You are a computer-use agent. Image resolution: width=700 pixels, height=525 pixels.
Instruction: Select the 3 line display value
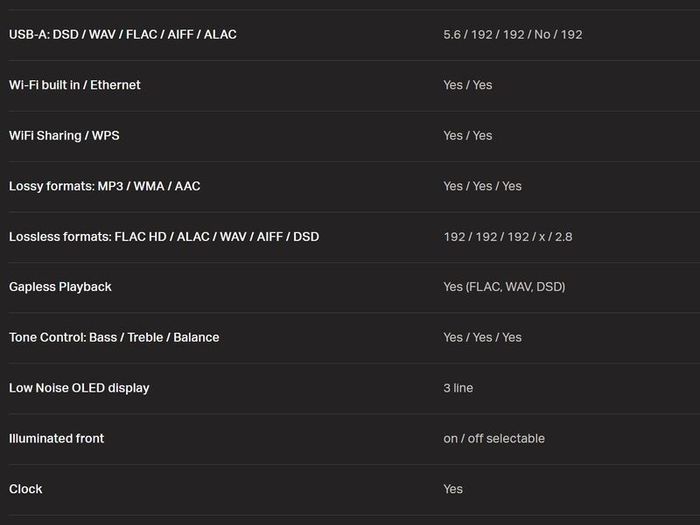coord(458,388)
